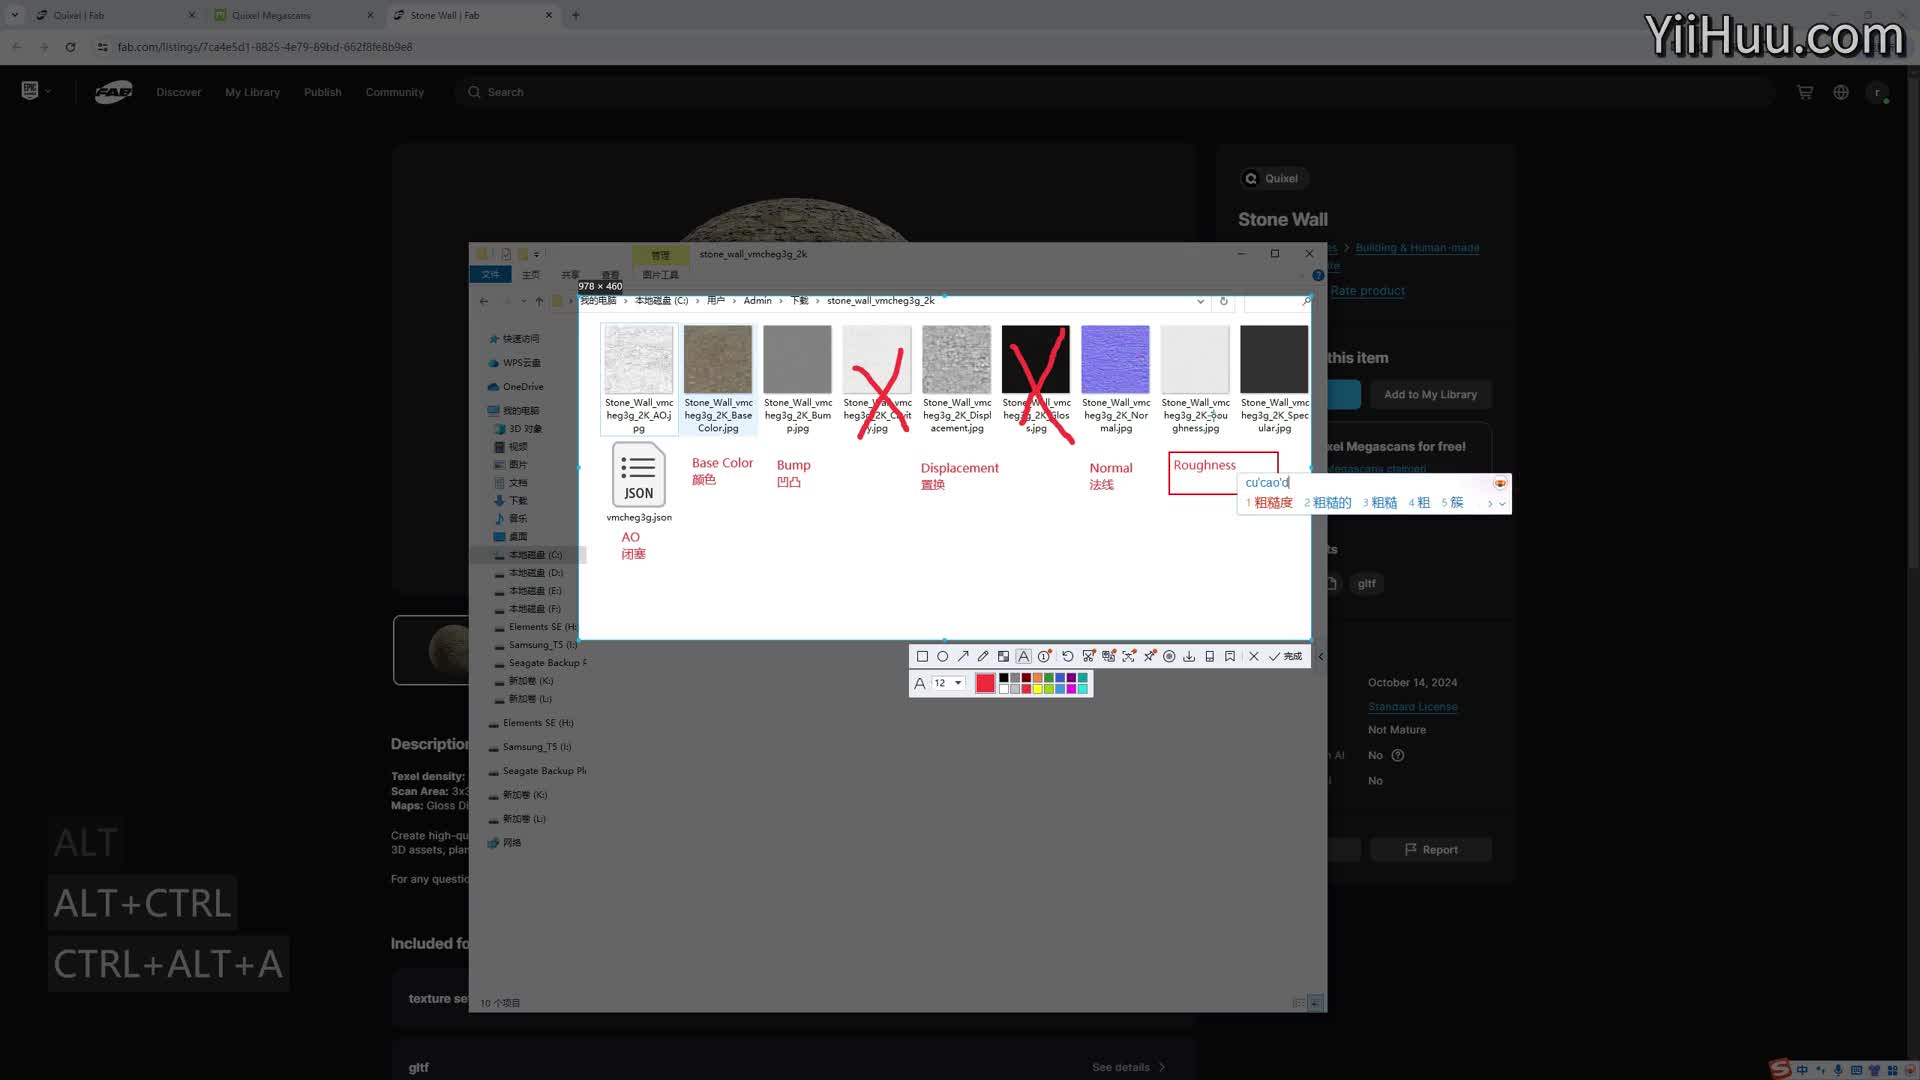This screenshot has width=1920, height=1080.
Task: Click Add to My Library button
Action: 1430,395
